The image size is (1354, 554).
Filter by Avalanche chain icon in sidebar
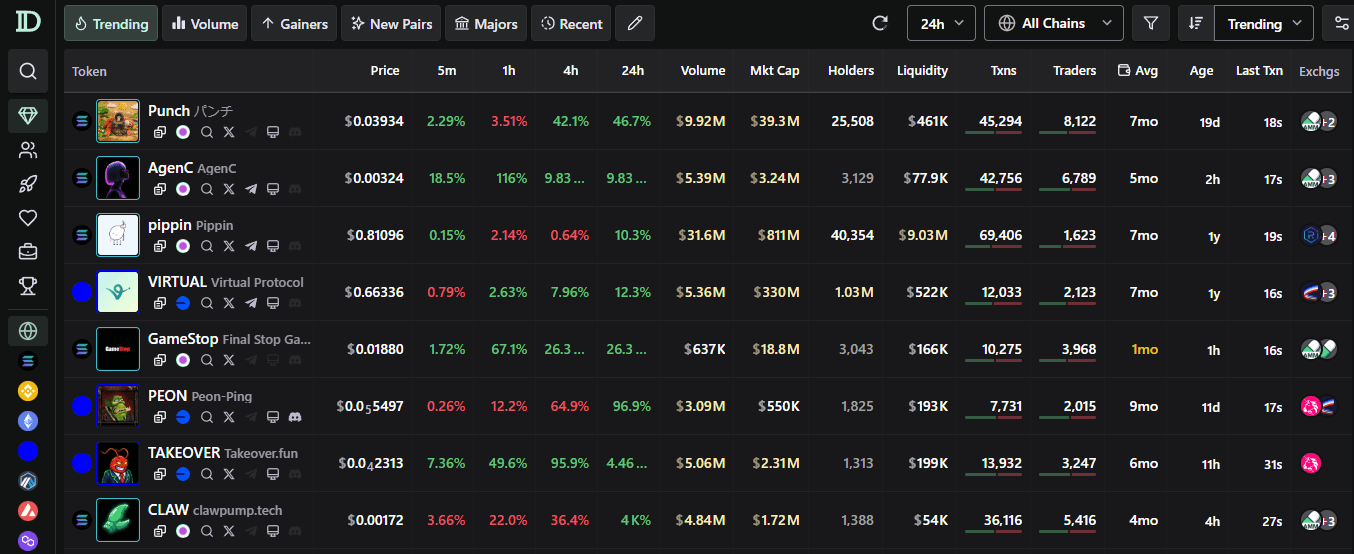[x=28, y=511]
